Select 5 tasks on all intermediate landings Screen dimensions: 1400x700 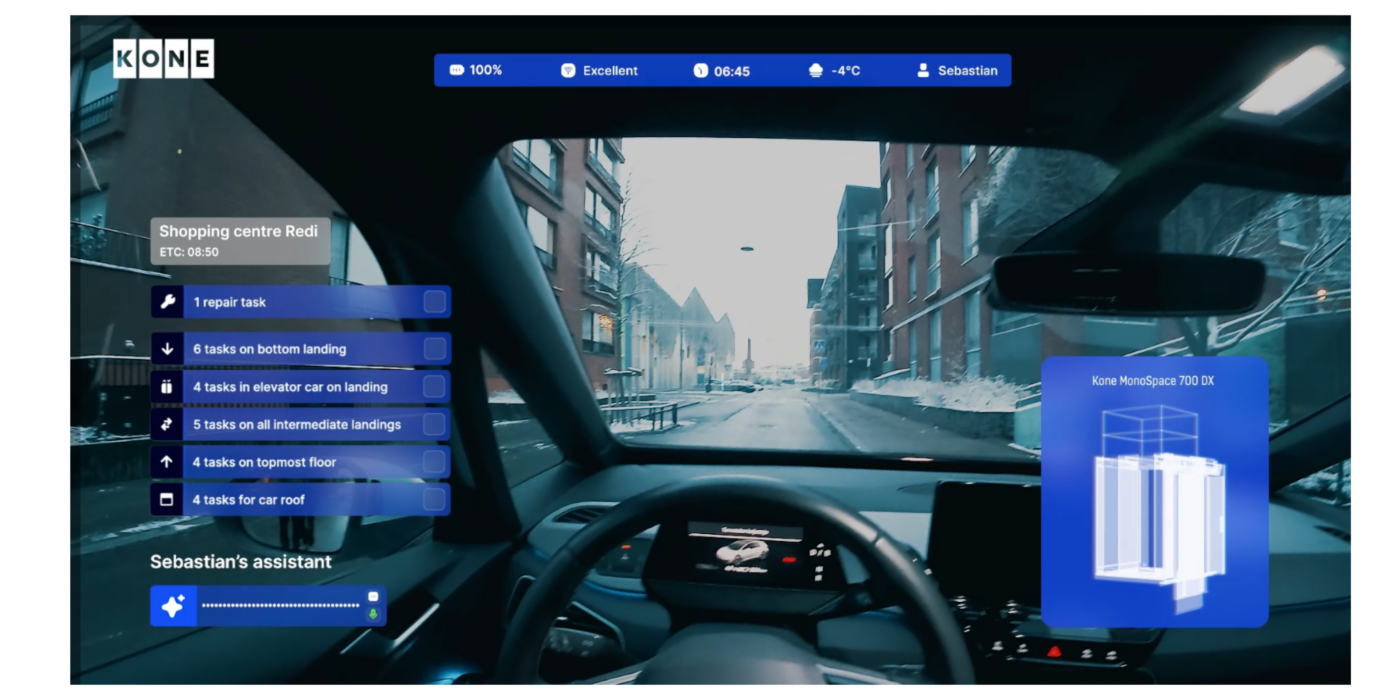click(x=297, y=425)
